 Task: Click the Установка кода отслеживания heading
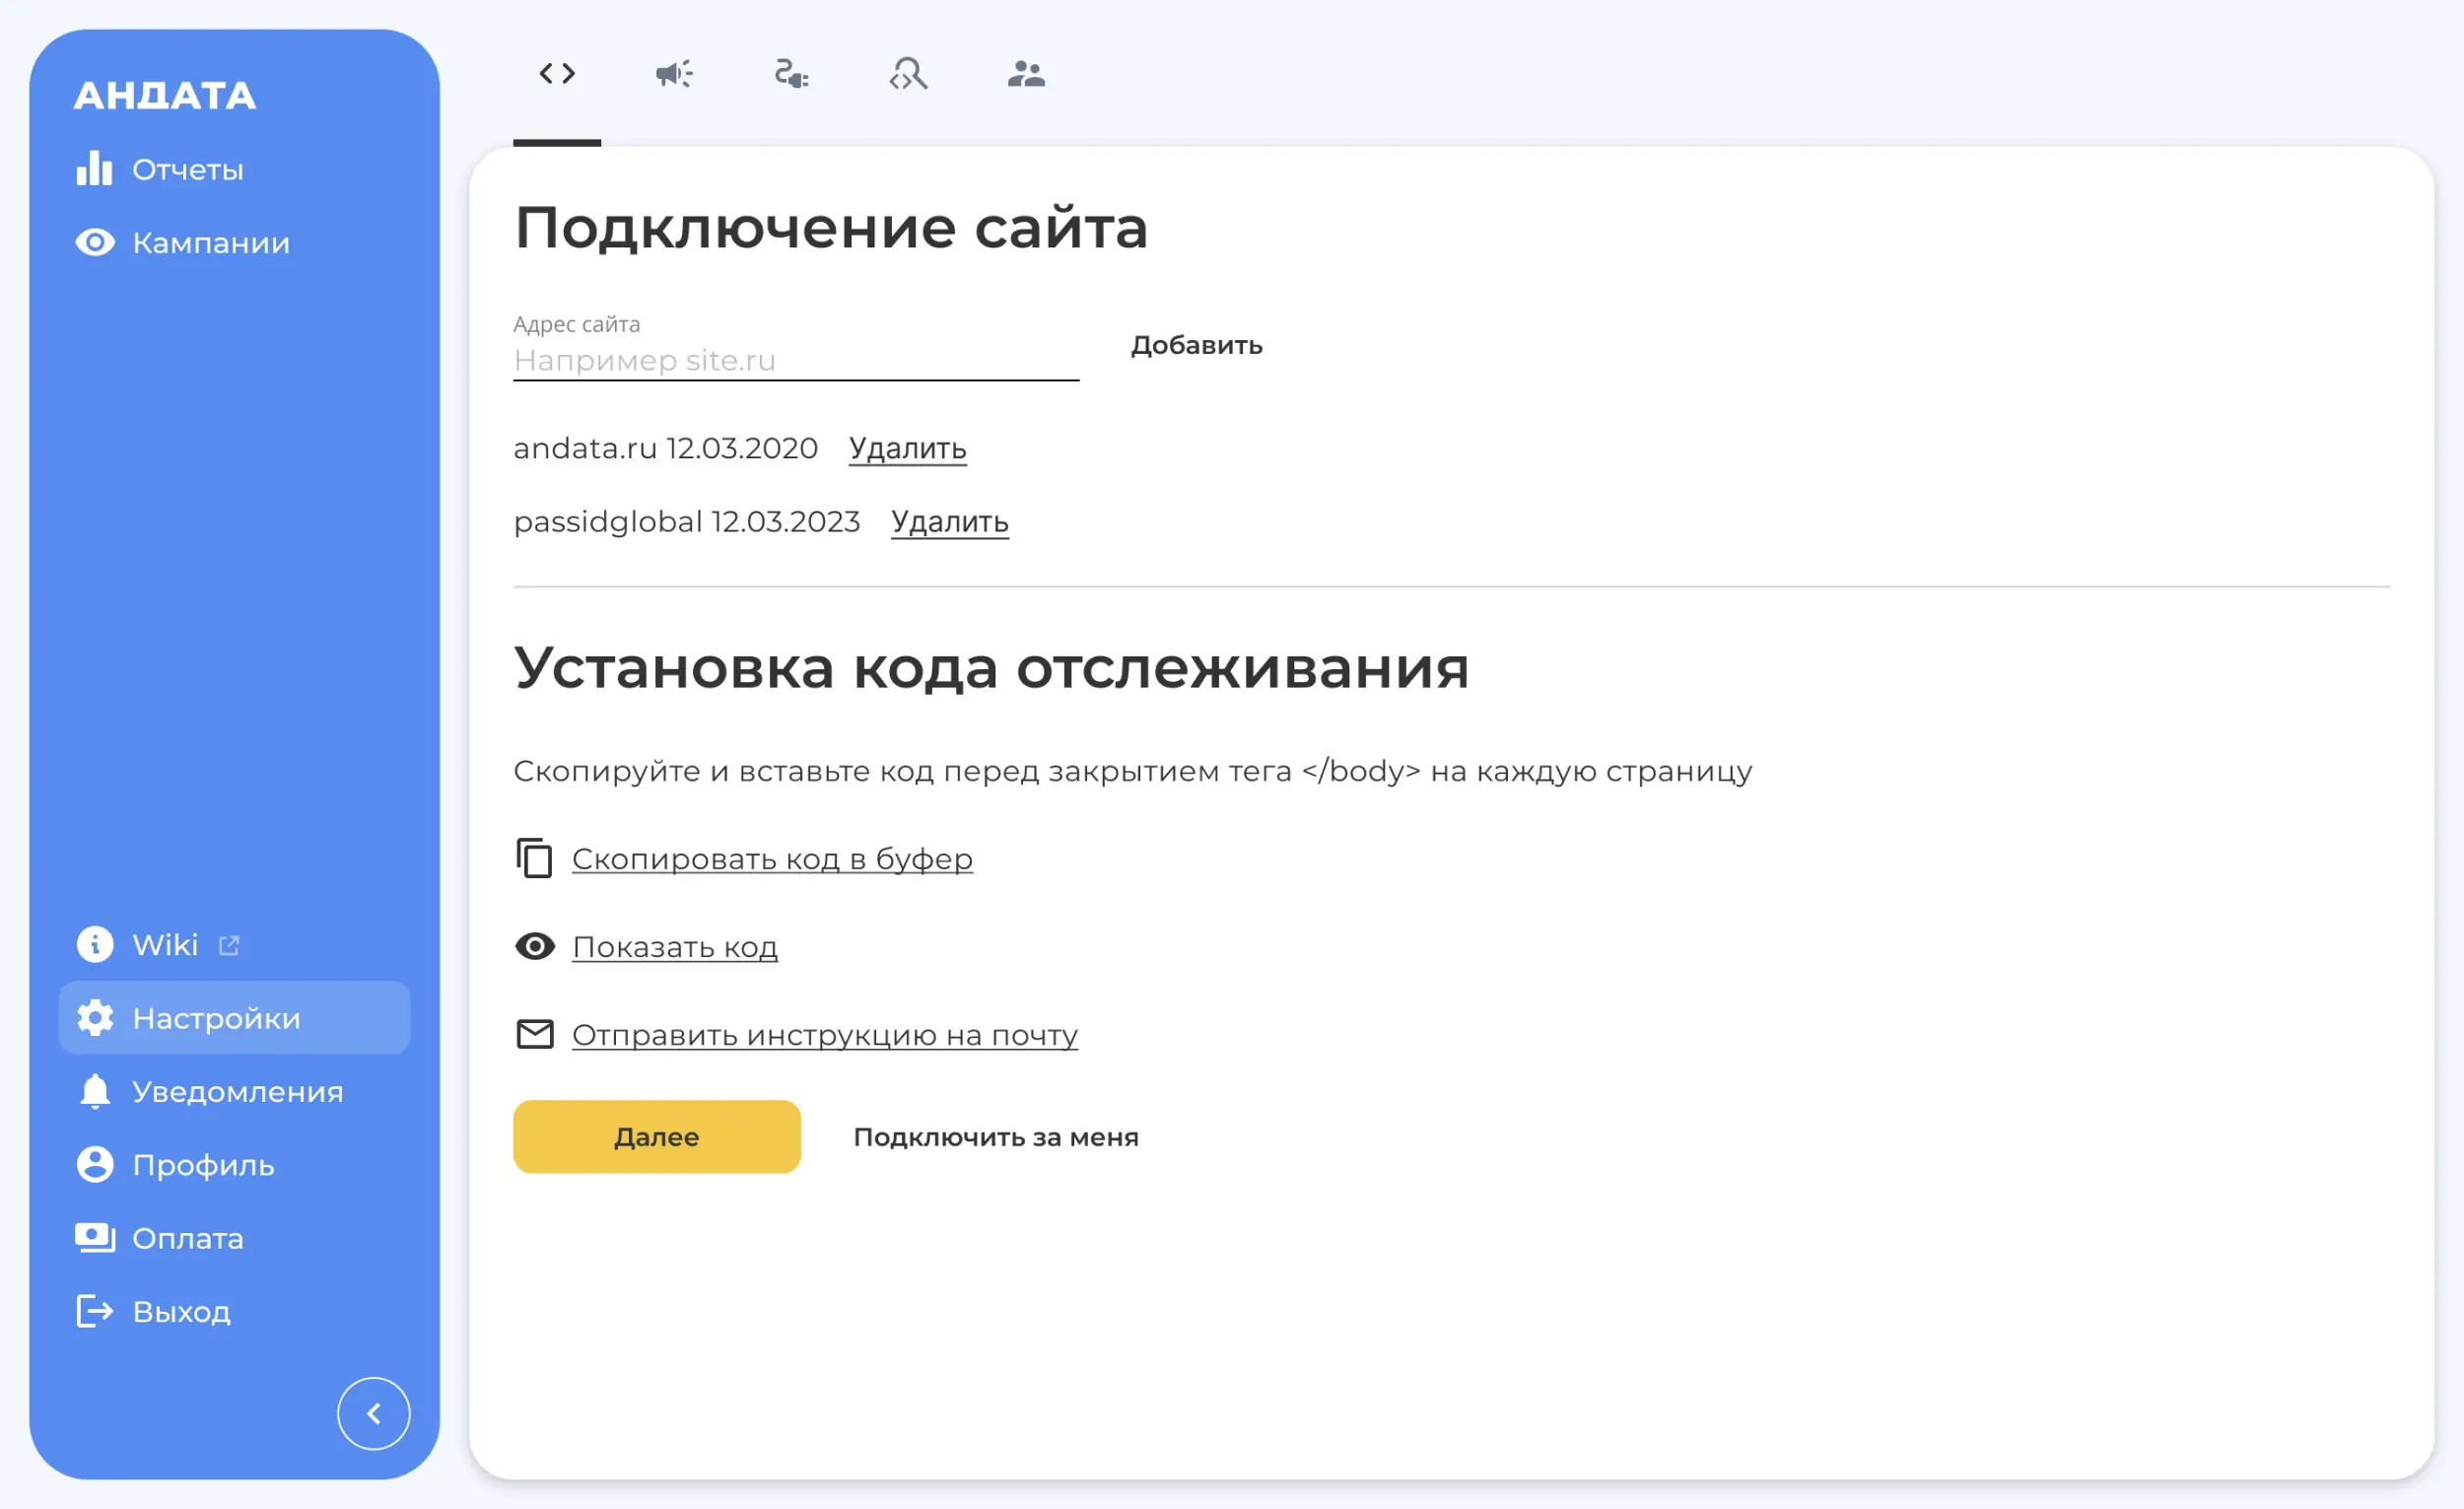[991, 668]
